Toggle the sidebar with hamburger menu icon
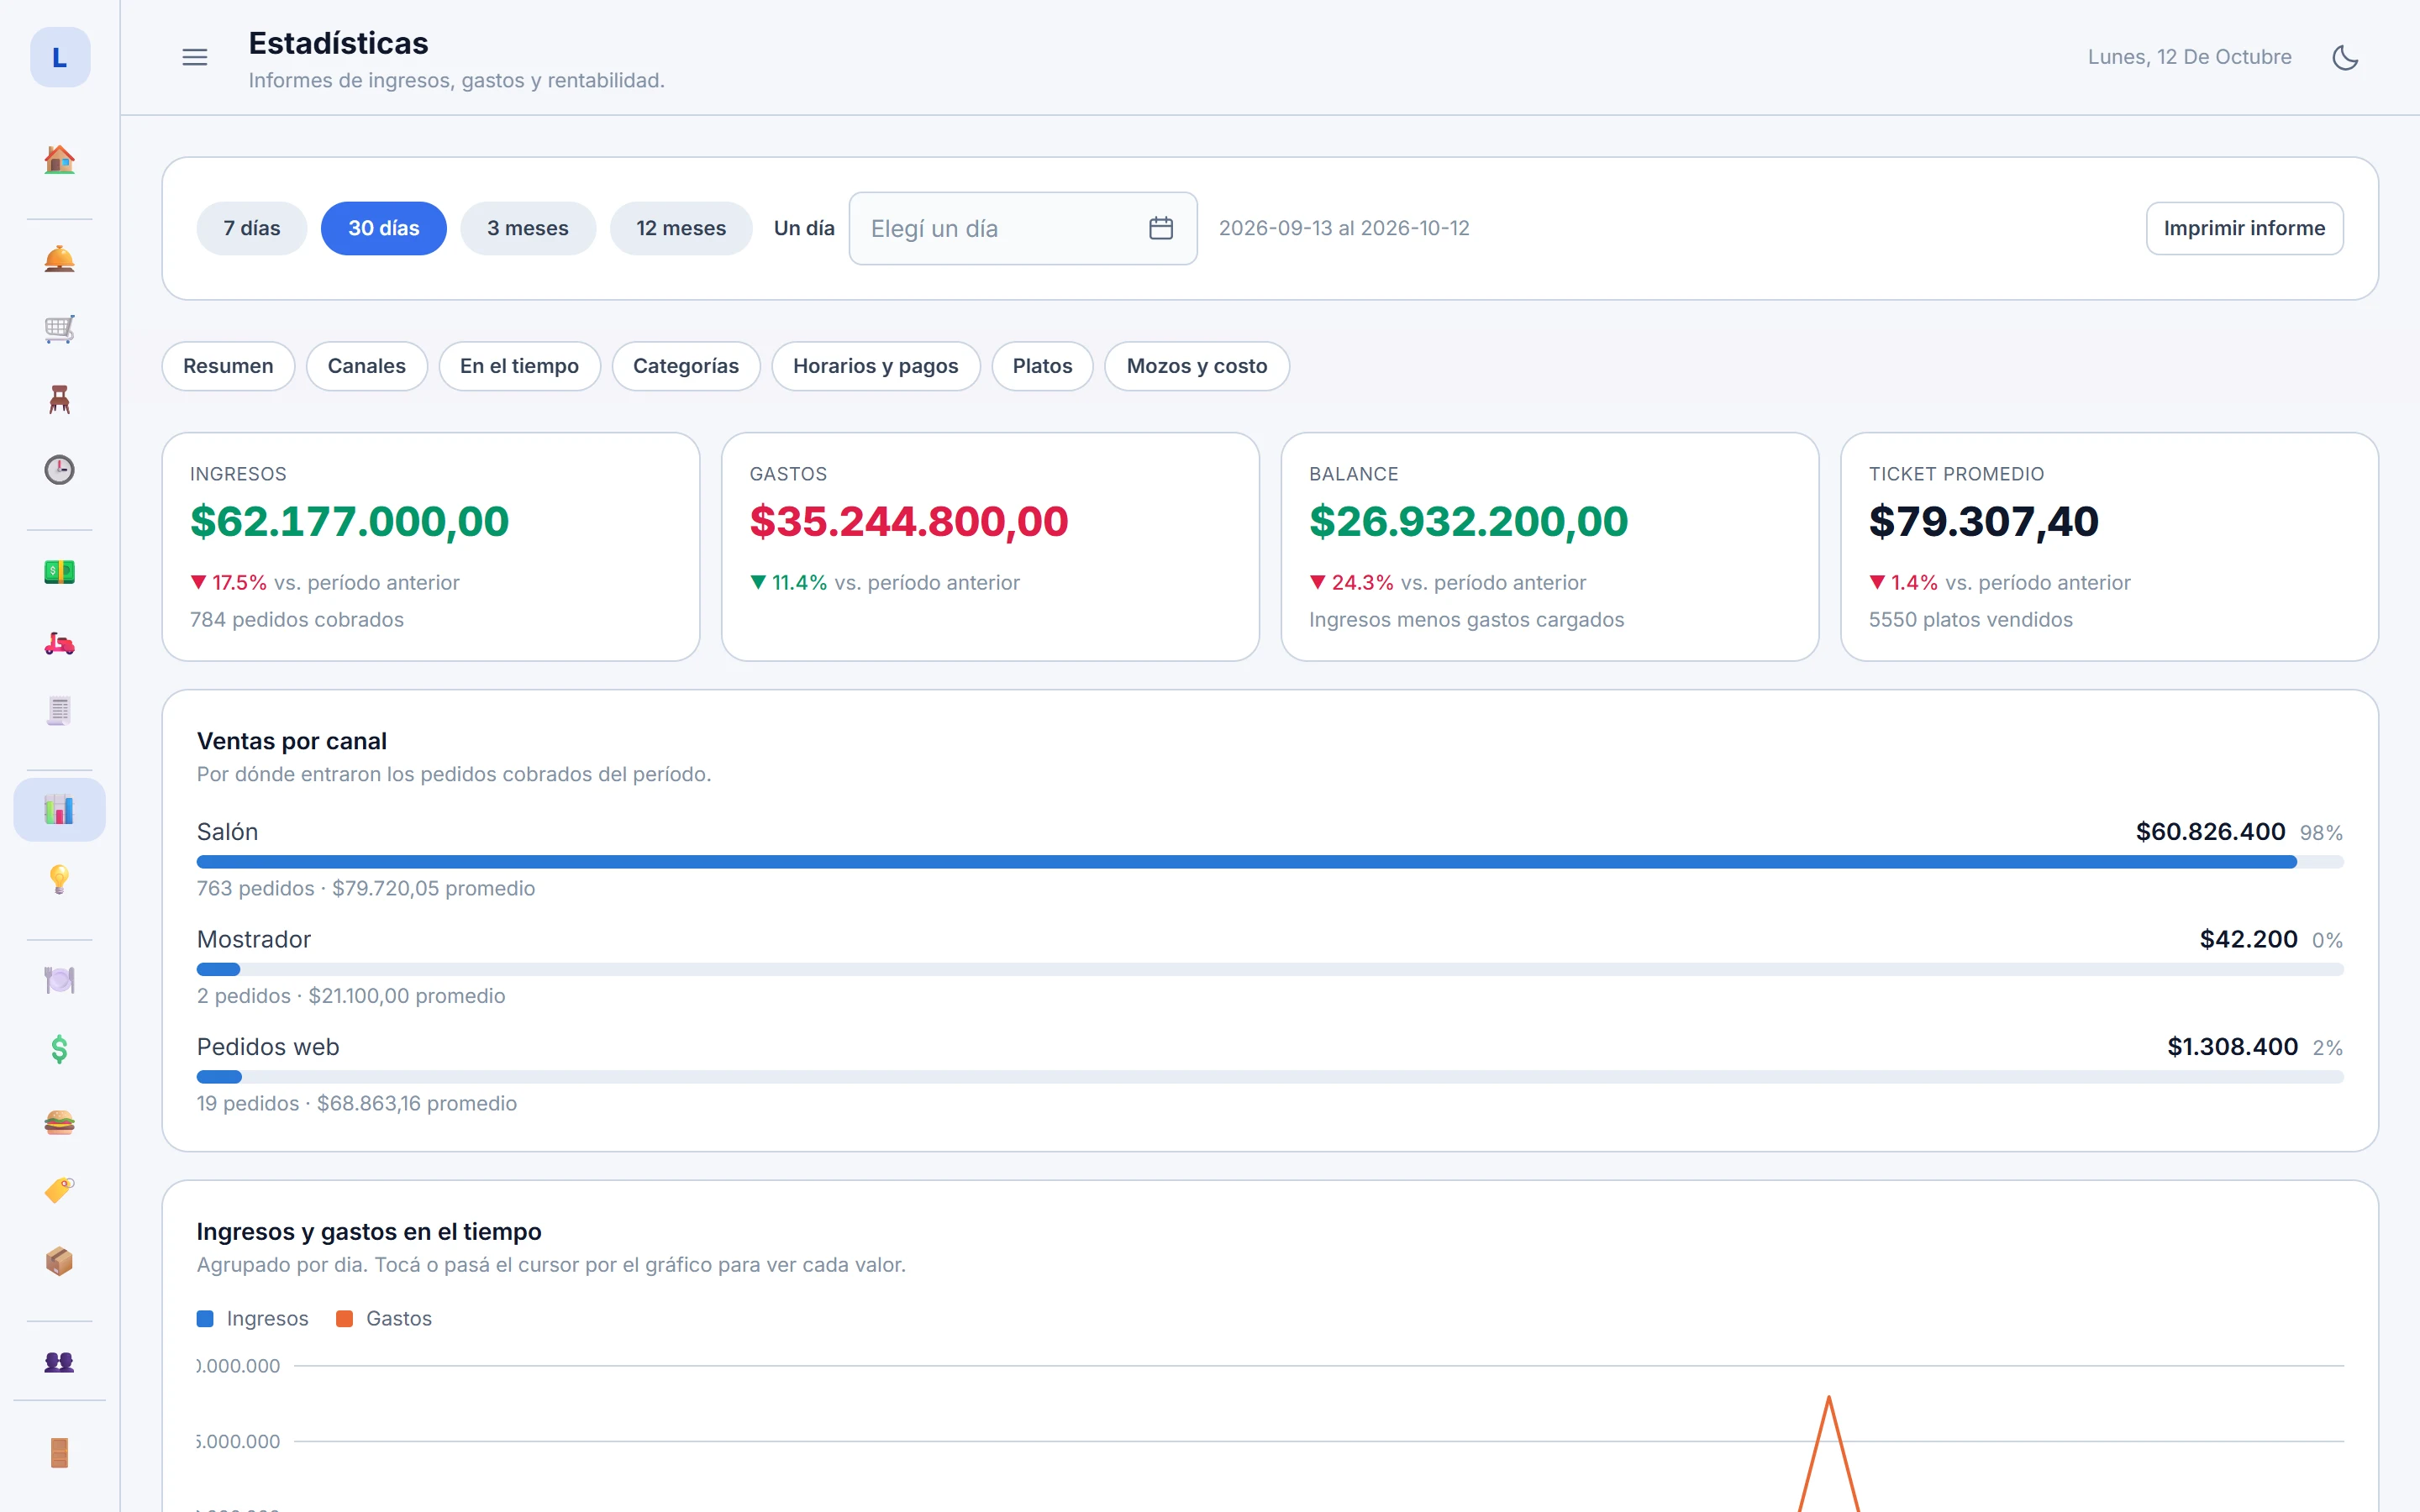2420x1512 pixels. click(x=195, y=57)
